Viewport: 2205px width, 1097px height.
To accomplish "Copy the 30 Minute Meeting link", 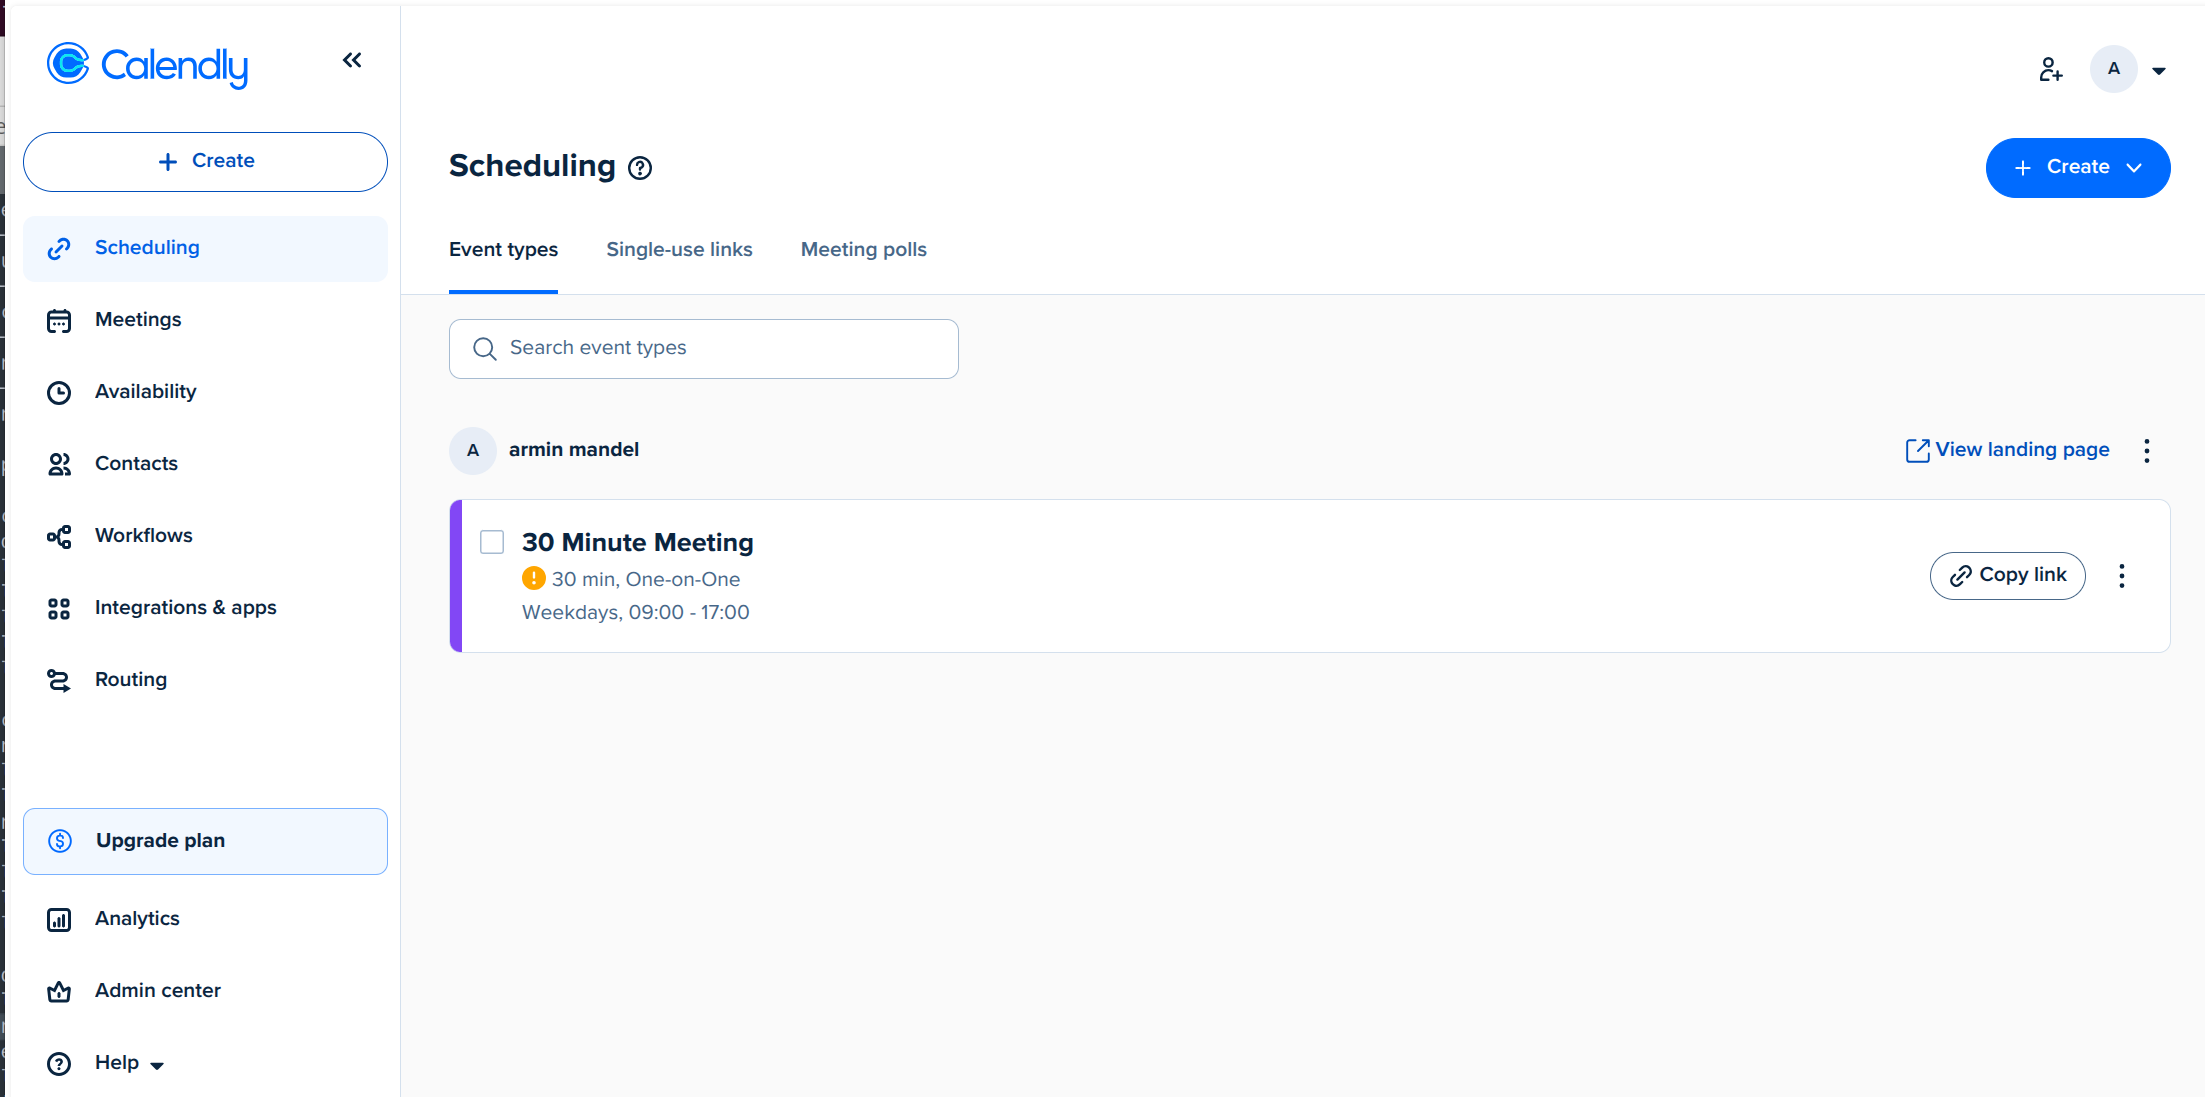I will (2007, 575).
